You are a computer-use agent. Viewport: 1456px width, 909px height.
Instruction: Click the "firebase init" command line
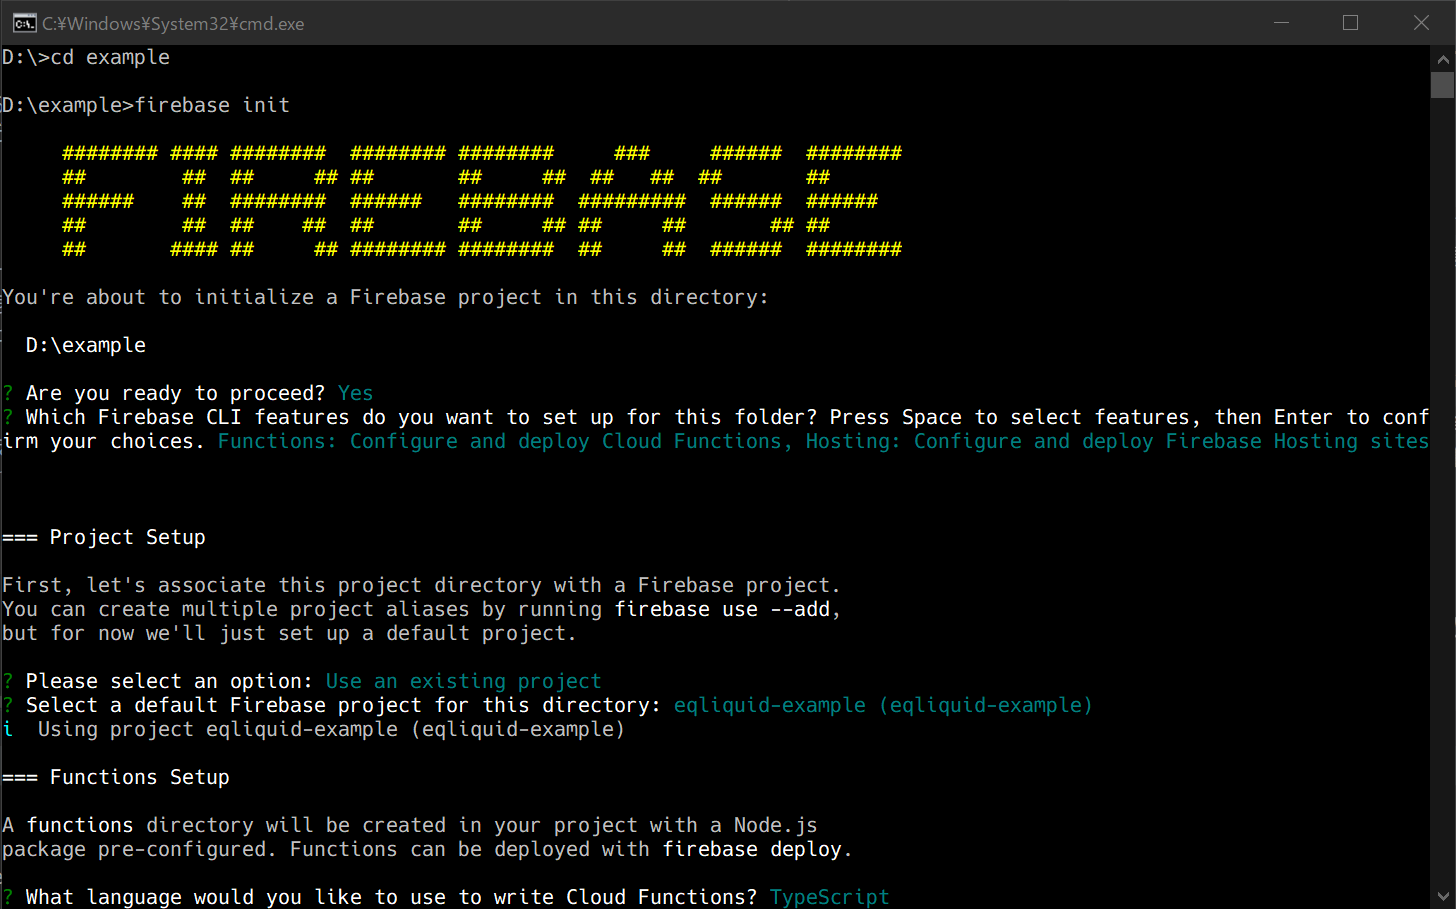[x=146, y=105]
